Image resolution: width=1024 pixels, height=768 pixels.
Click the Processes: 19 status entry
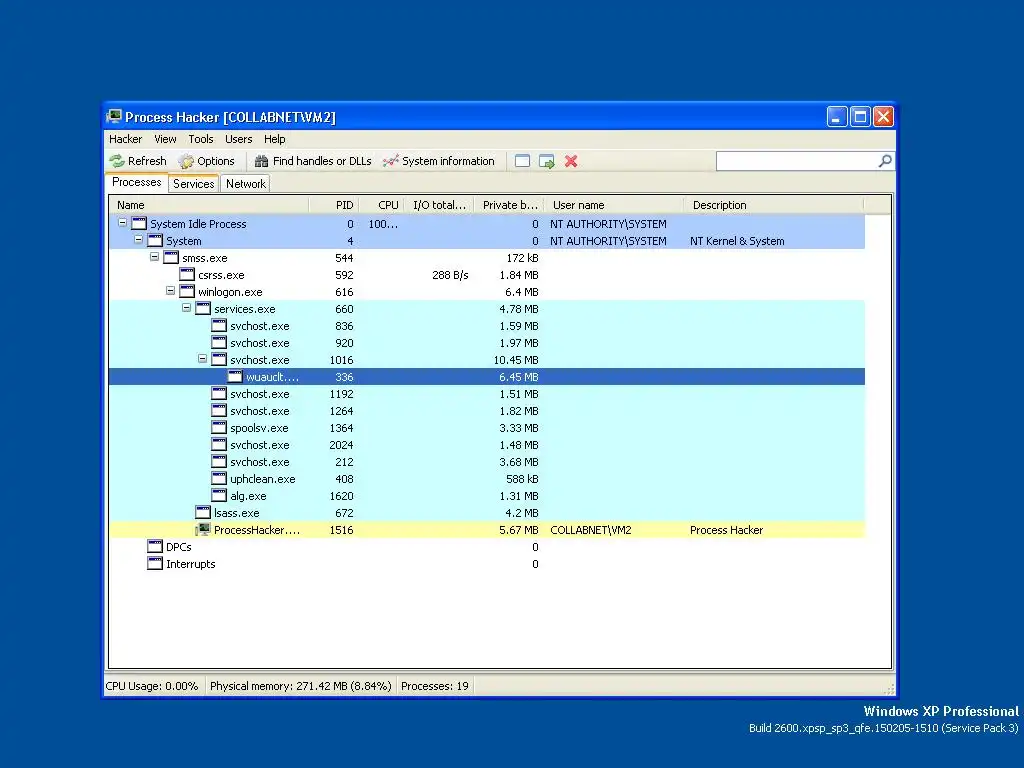[x=435, y=686]
